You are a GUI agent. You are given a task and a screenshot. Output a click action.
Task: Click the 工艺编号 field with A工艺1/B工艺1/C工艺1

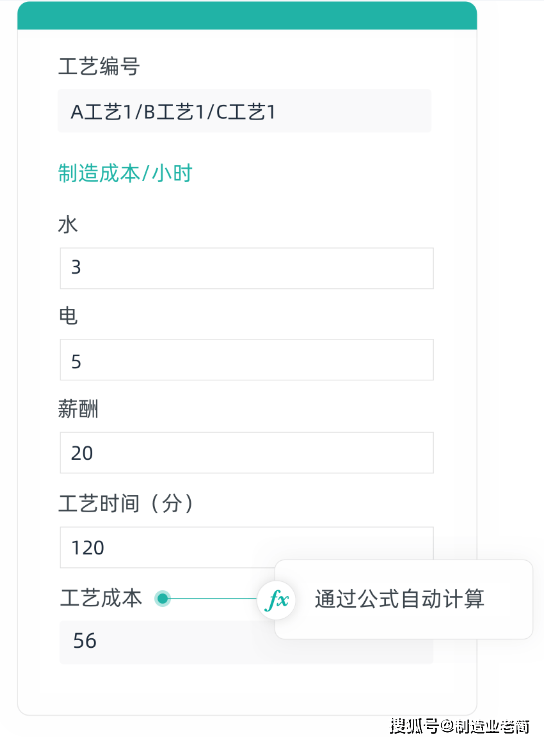[245, 111]
